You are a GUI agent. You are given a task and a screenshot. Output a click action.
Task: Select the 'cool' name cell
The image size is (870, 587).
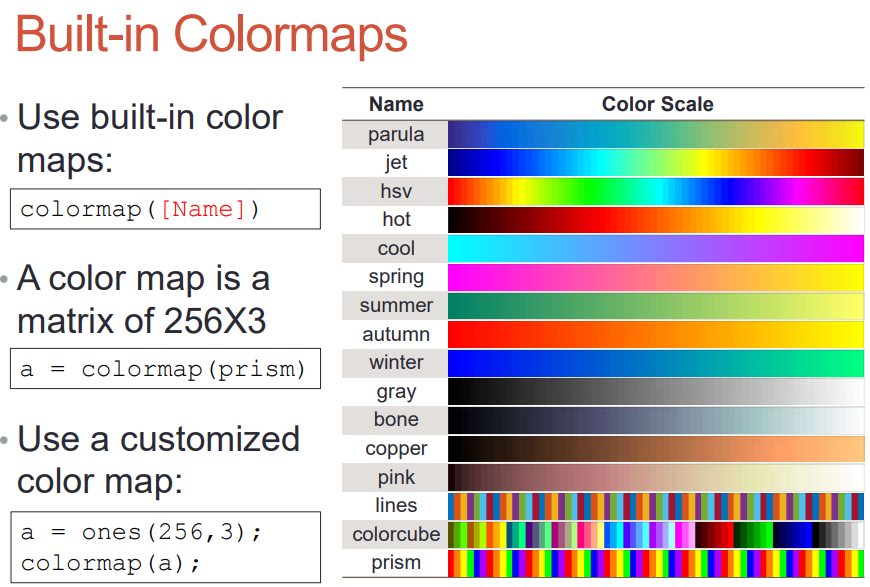click(395, 249)
